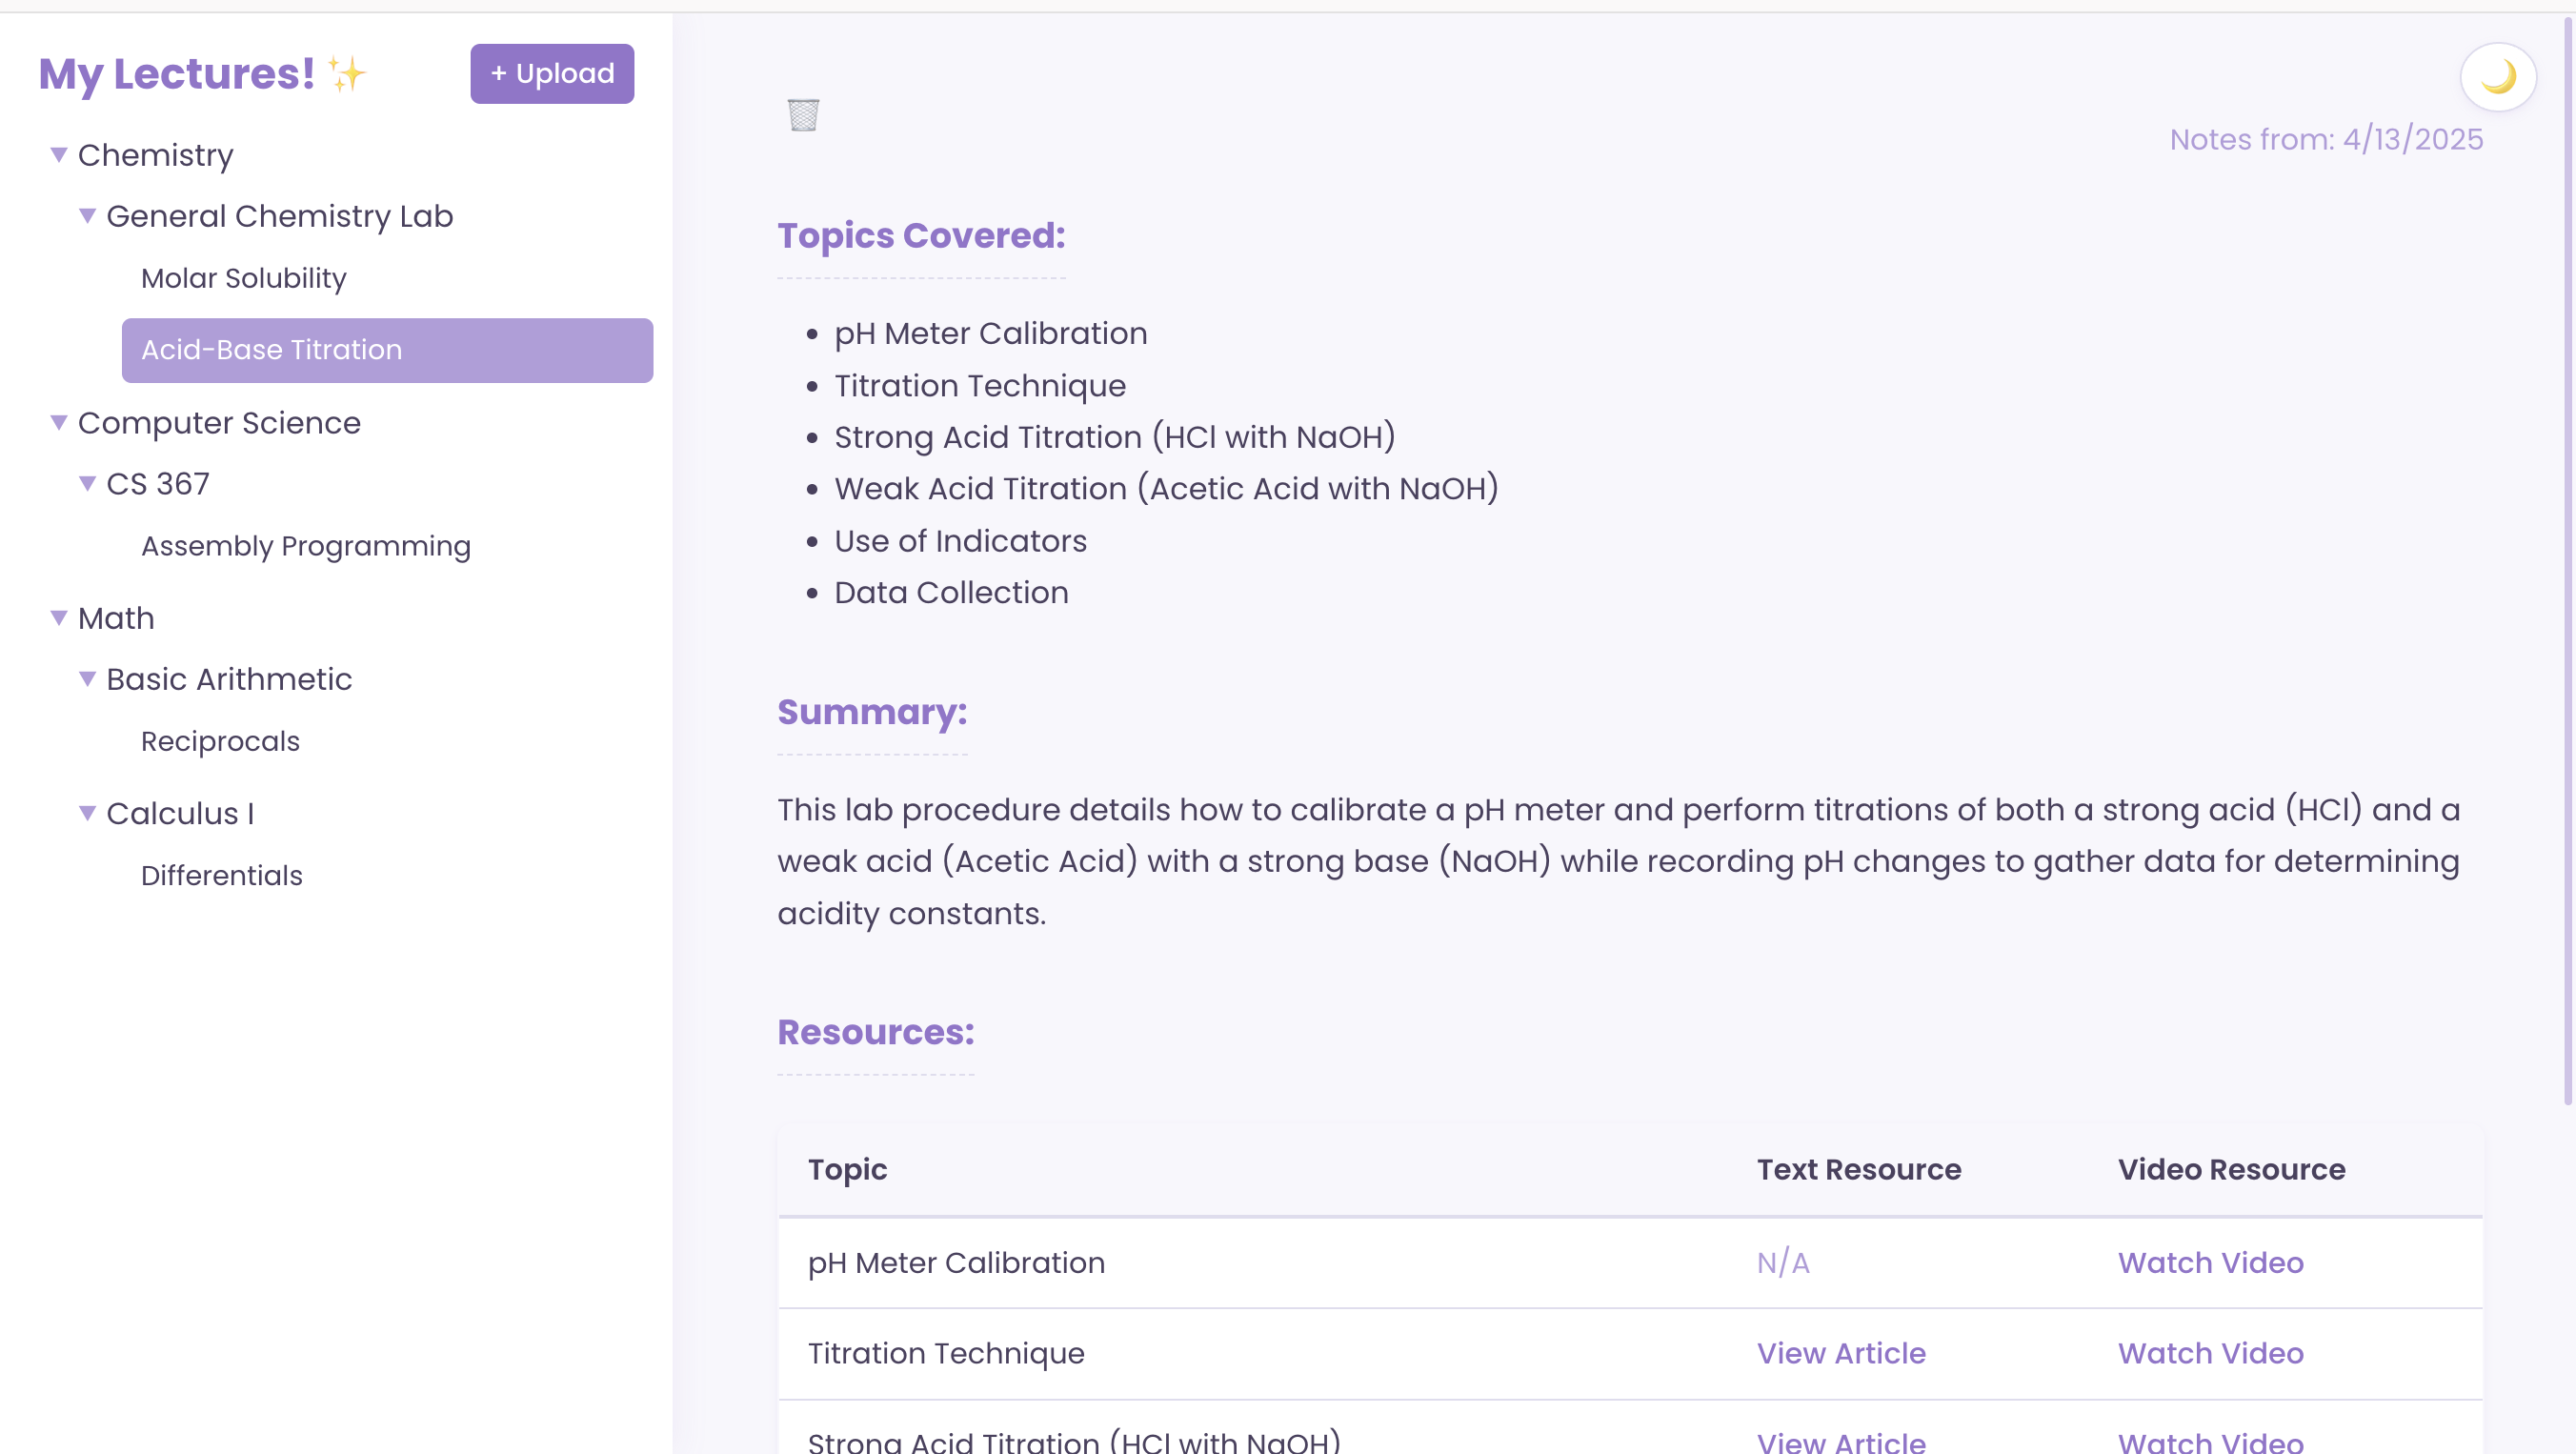Collapse the Math folder triangle
The height and width of the screenshot is (1454, 2576).
(59, 618)
